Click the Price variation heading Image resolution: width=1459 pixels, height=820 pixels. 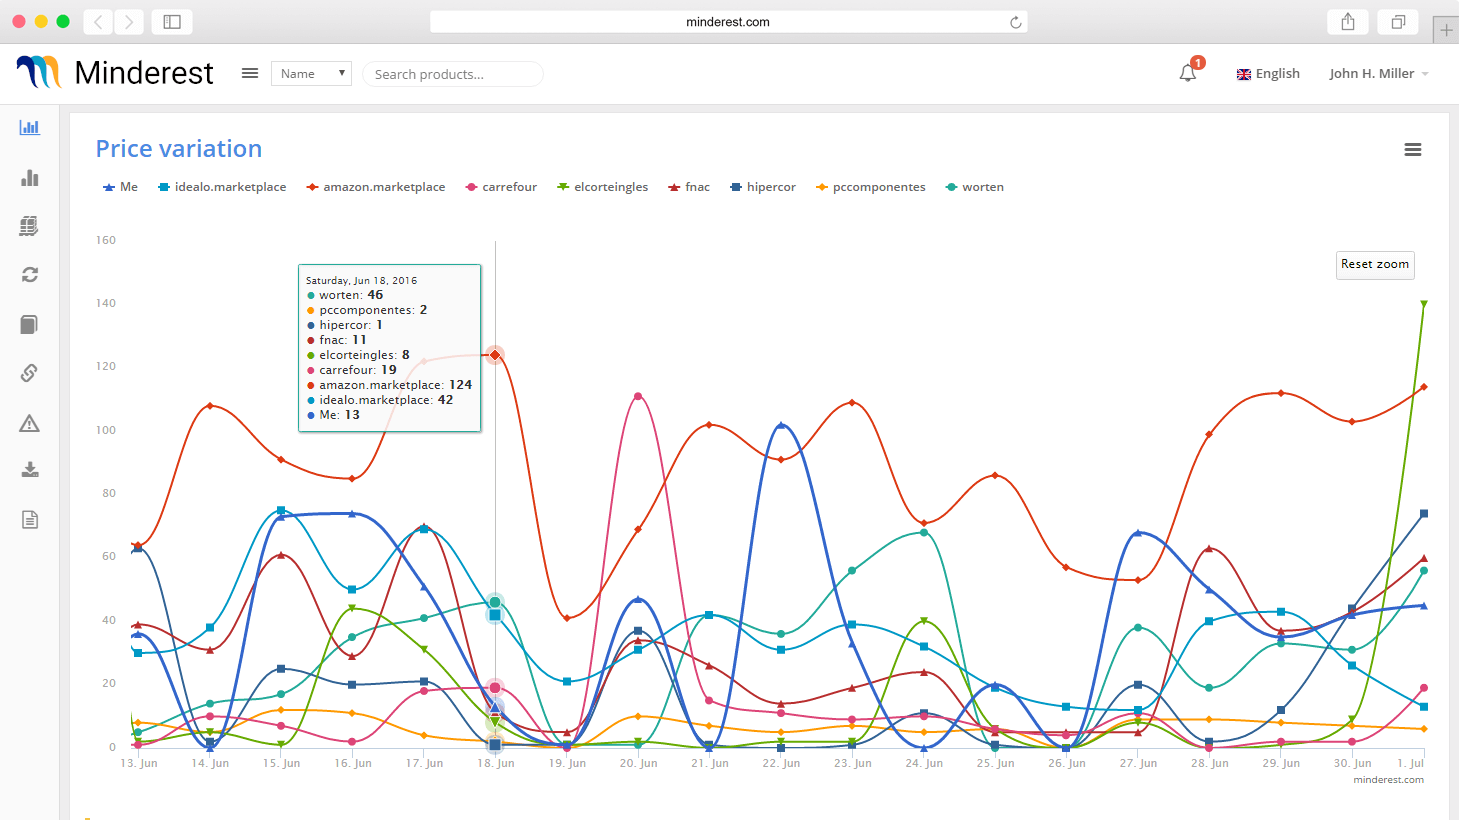tap(179, 149)
